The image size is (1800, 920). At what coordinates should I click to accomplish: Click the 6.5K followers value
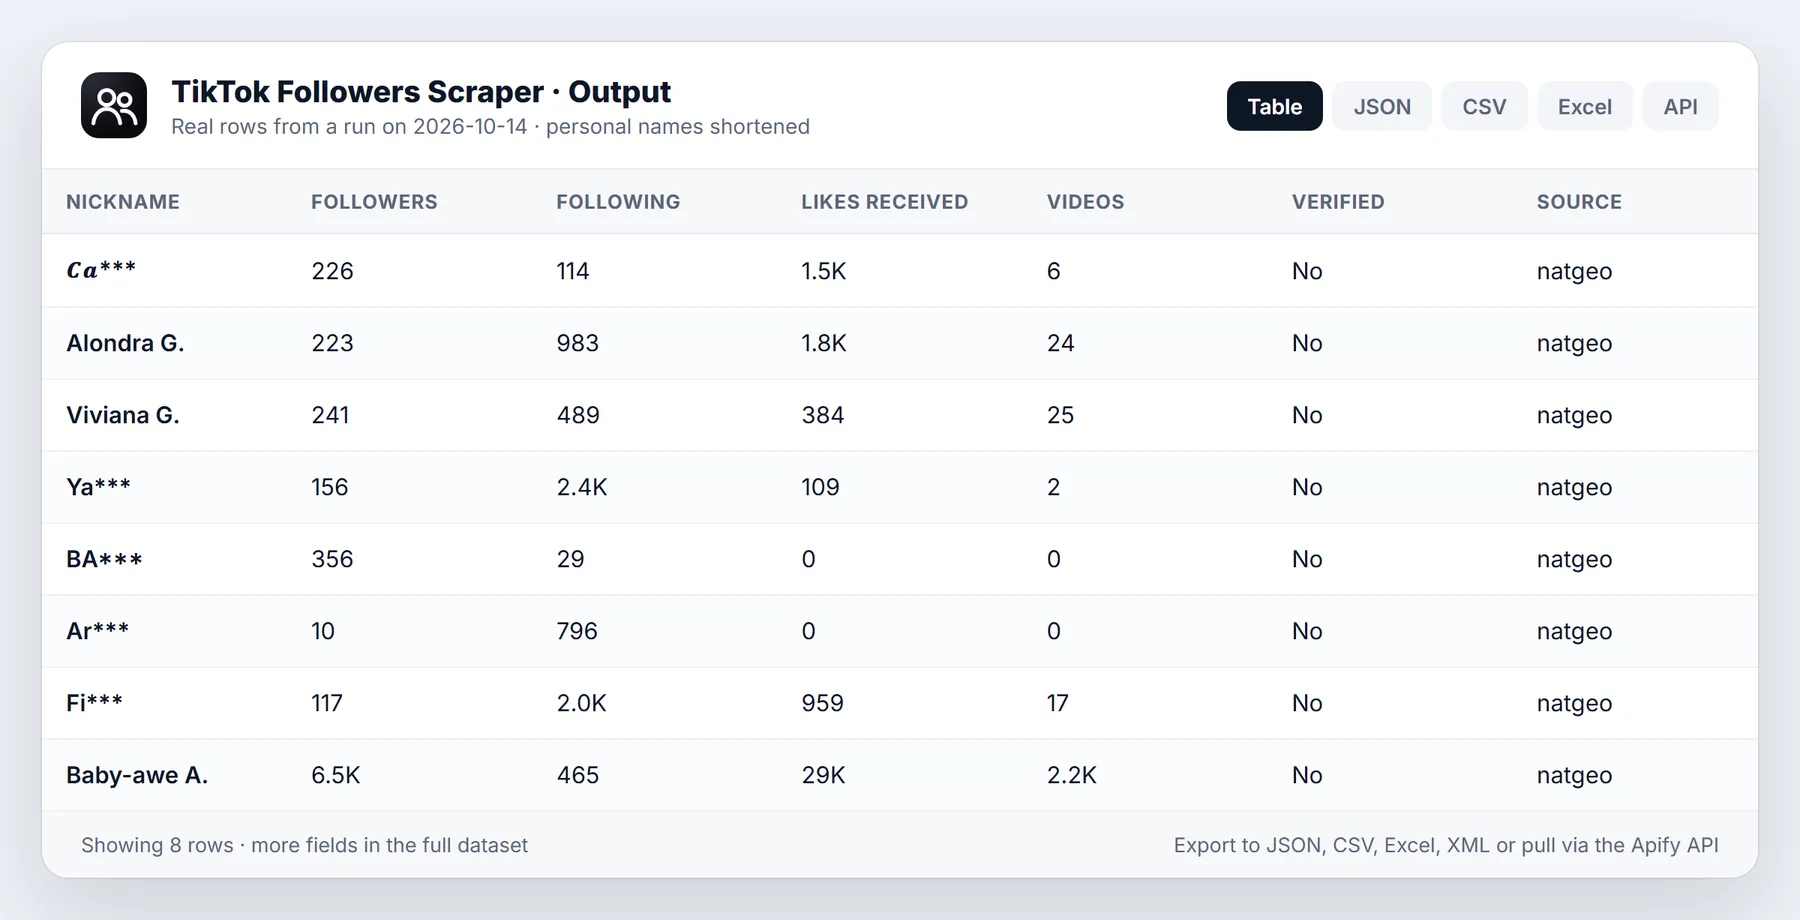[x=335, y=775]
